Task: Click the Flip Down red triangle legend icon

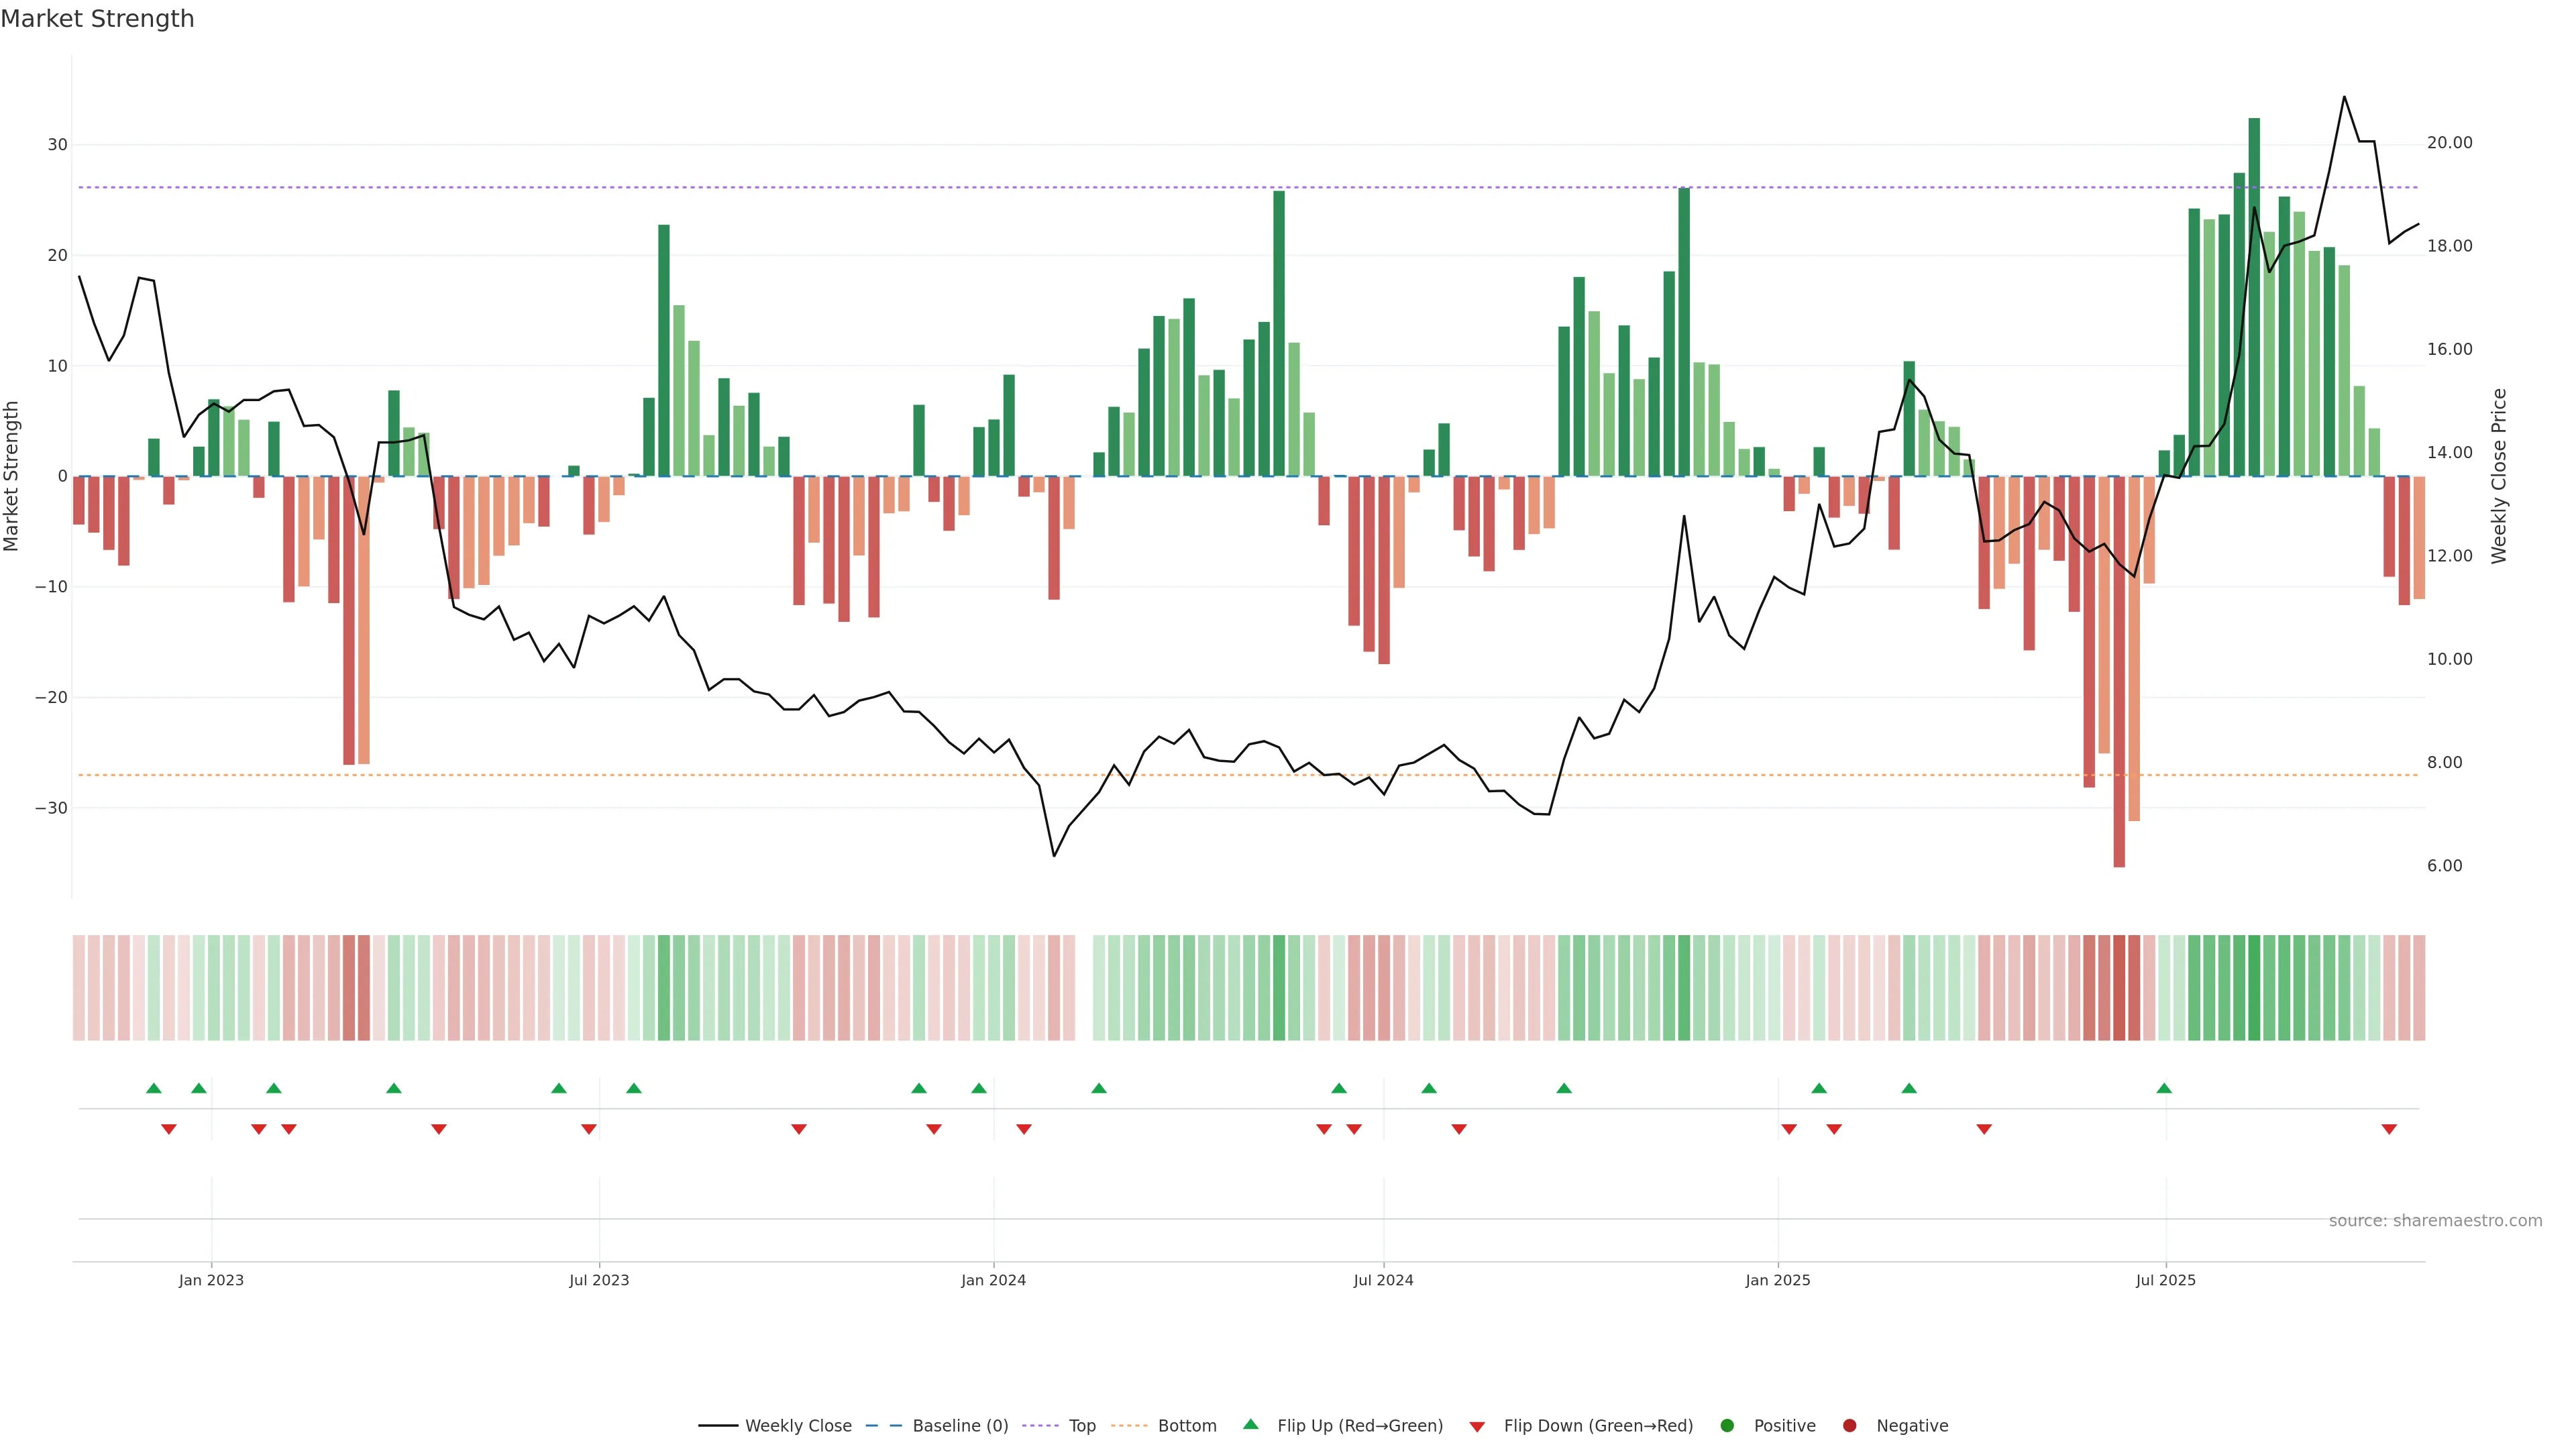Action: coord(1477,1427)
